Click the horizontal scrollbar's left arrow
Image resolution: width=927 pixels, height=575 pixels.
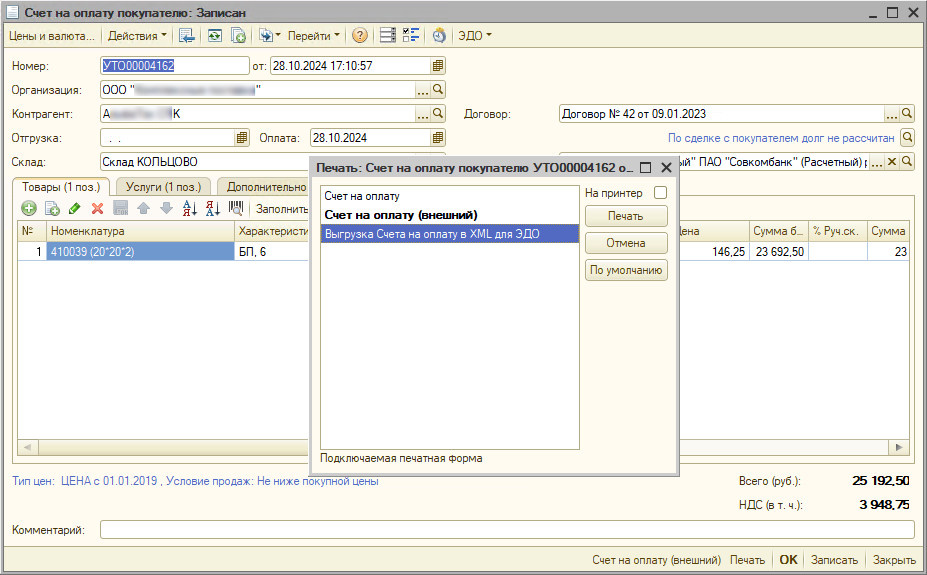coord(27,447)
